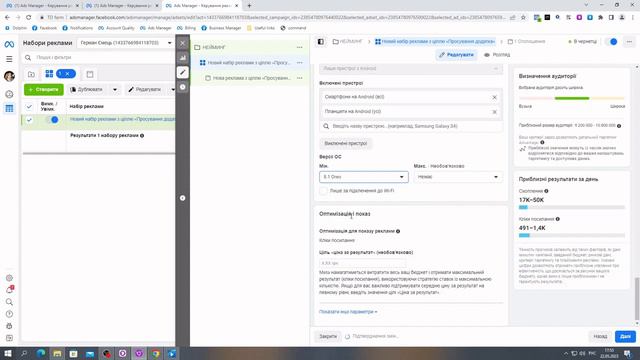Screen dimensions: 640x360
Task: Close the editing pane with the X on dark strip
Action: 182,43
